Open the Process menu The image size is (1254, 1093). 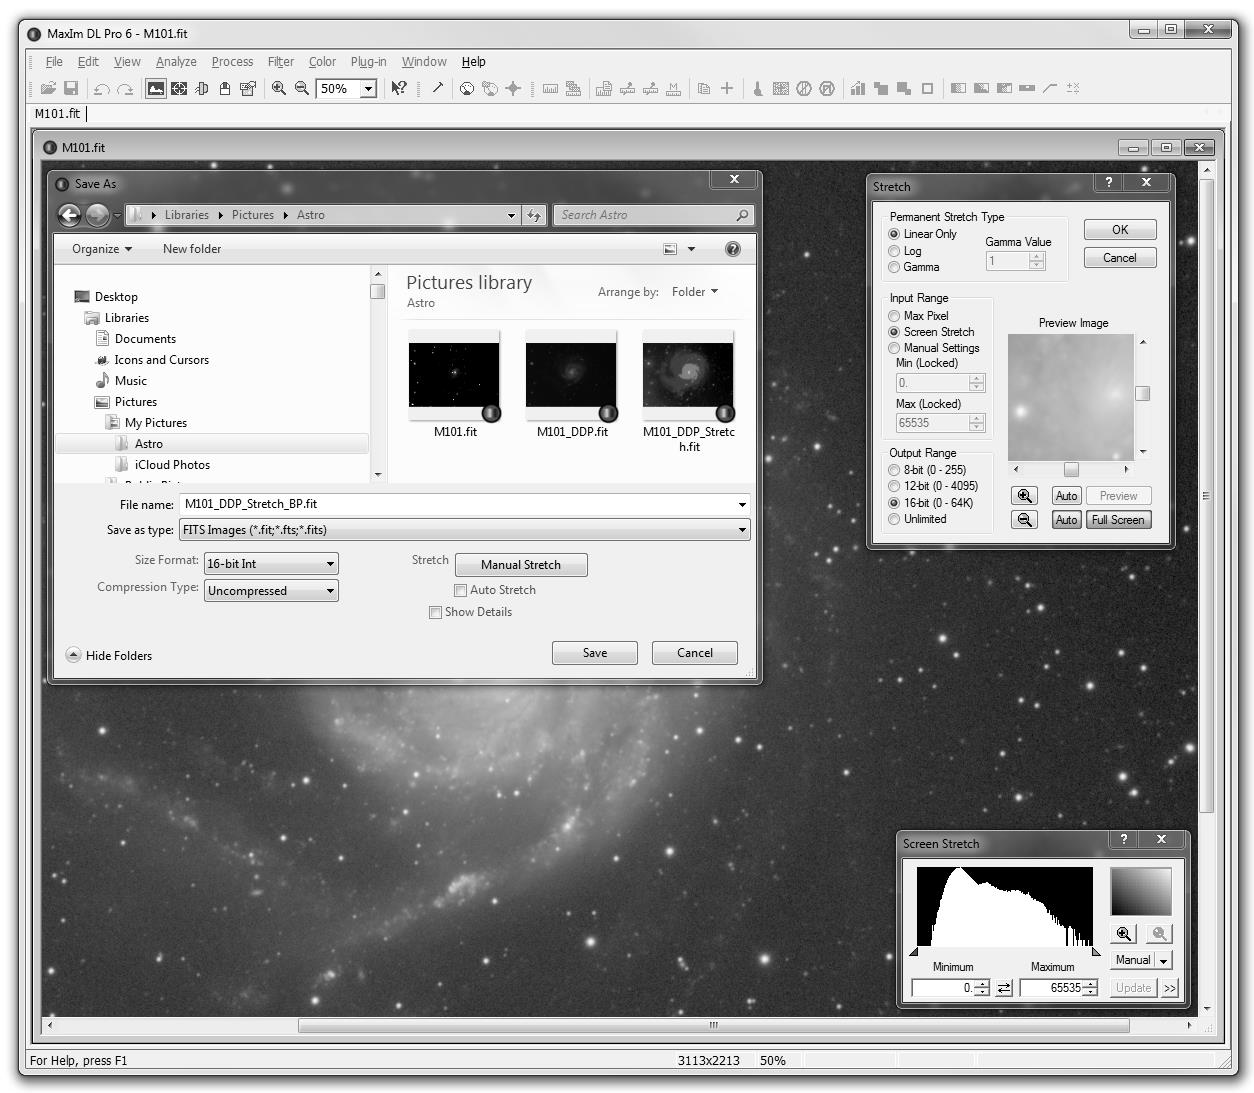[232, 62]
